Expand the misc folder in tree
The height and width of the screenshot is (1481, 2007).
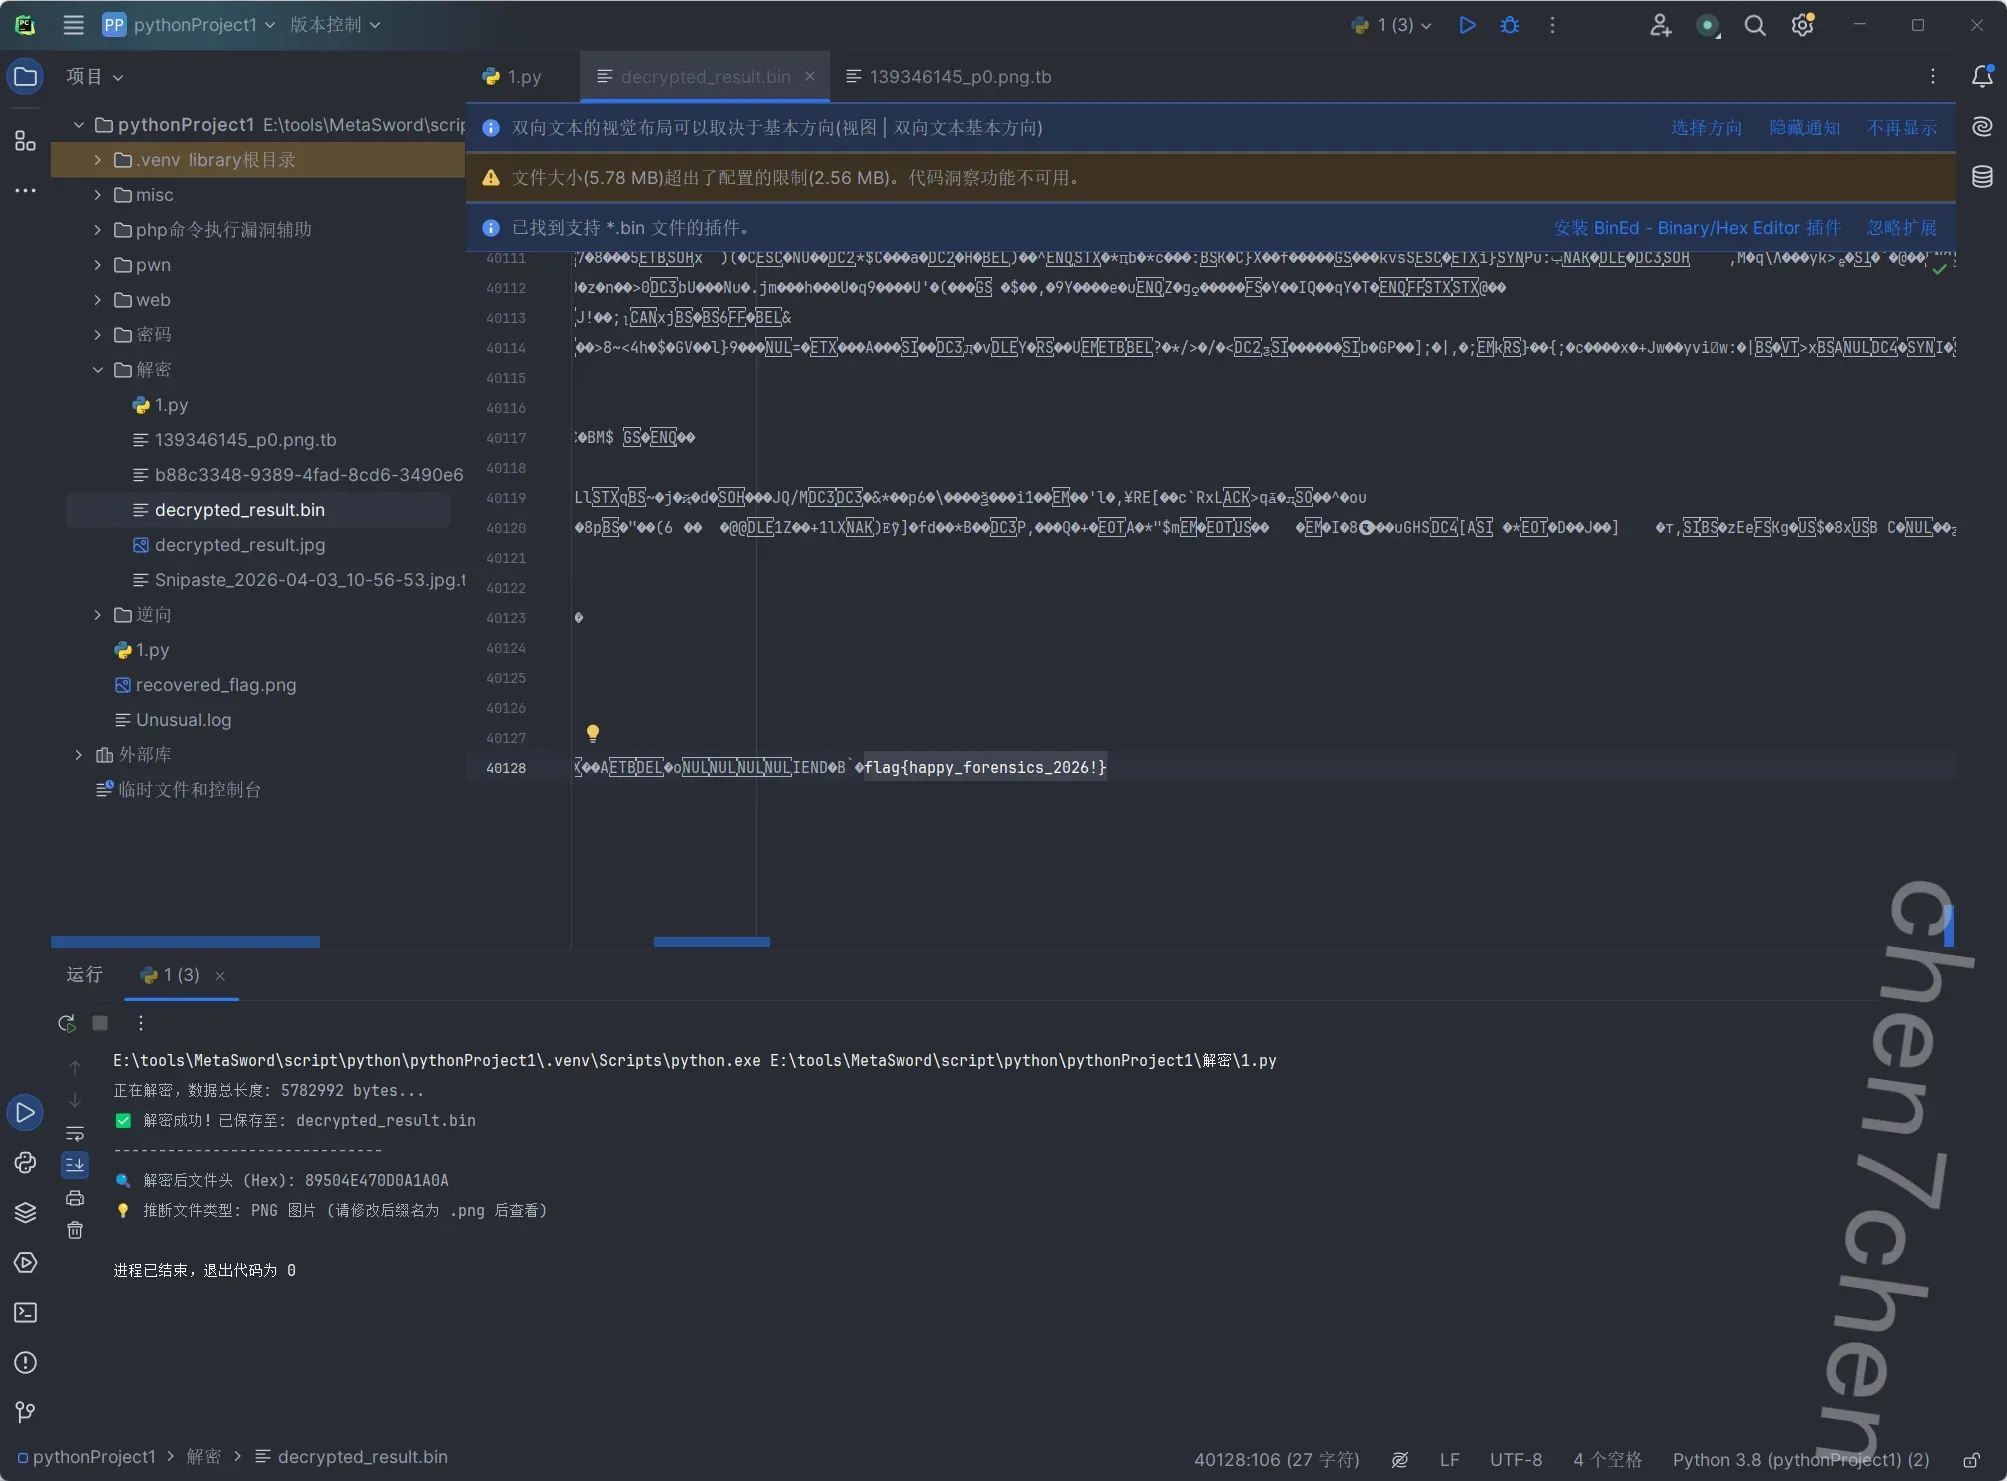97,195
